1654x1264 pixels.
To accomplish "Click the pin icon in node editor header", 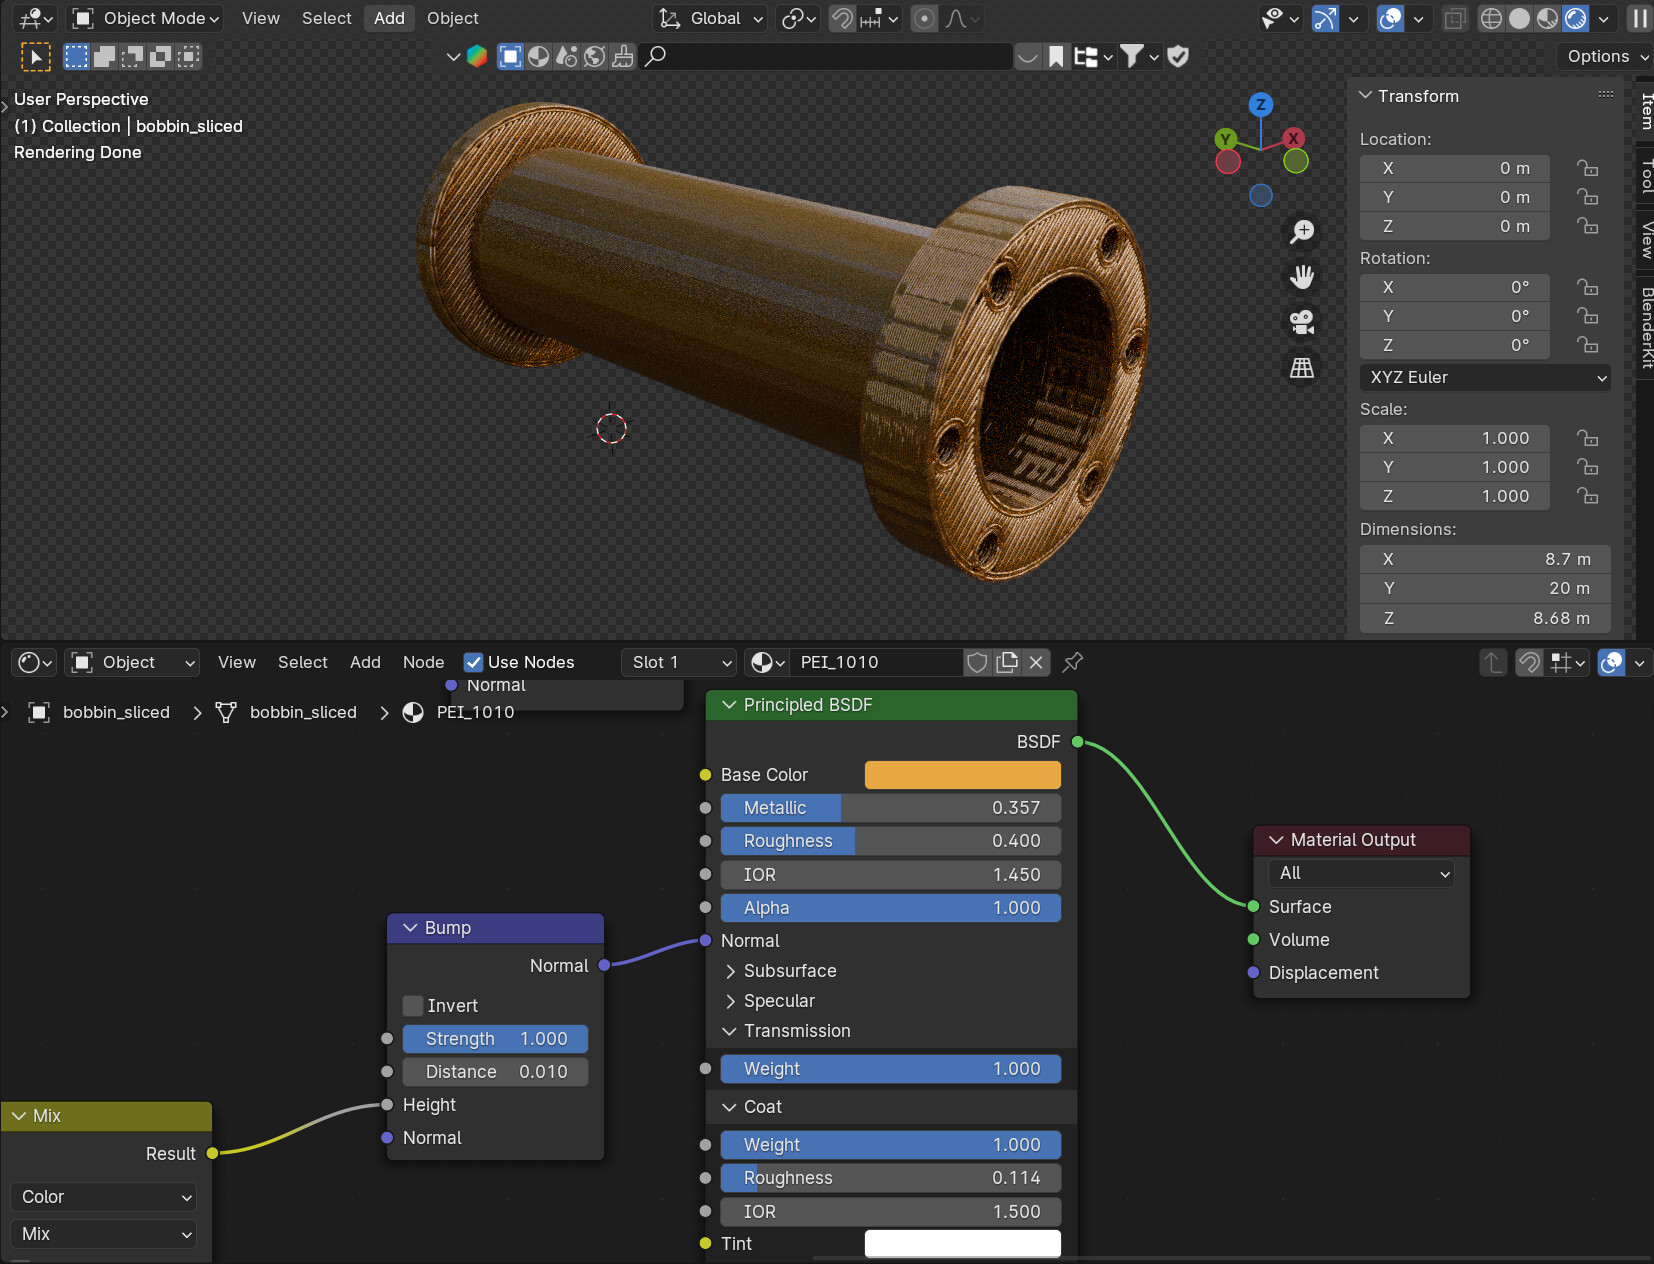I will [1073, 662].
